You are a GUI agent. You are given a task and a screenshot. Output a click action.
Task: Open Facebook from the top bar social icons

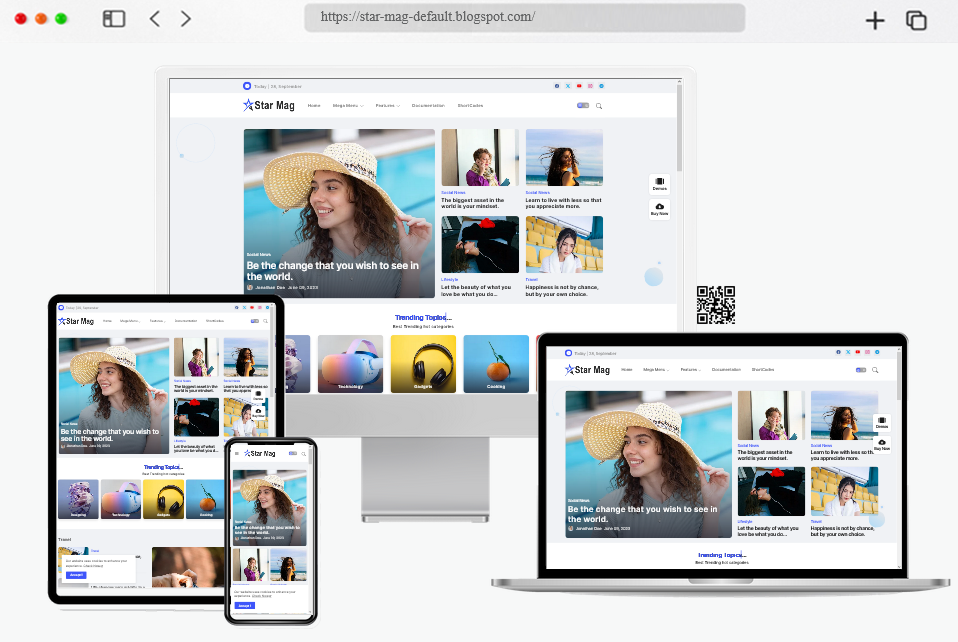coord(556,86)
